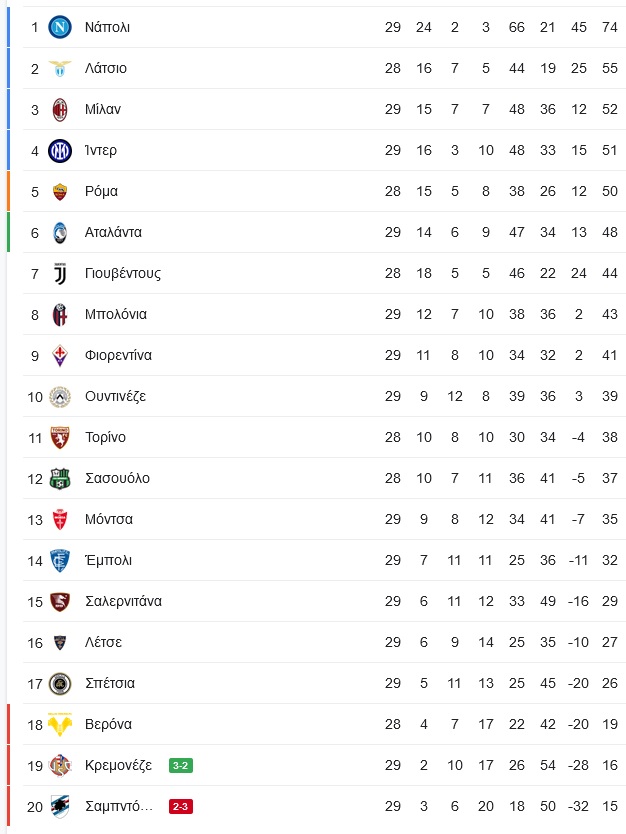Click the Sassuolo green crest icon
The image size is (626, 834).
pos(60,478)
